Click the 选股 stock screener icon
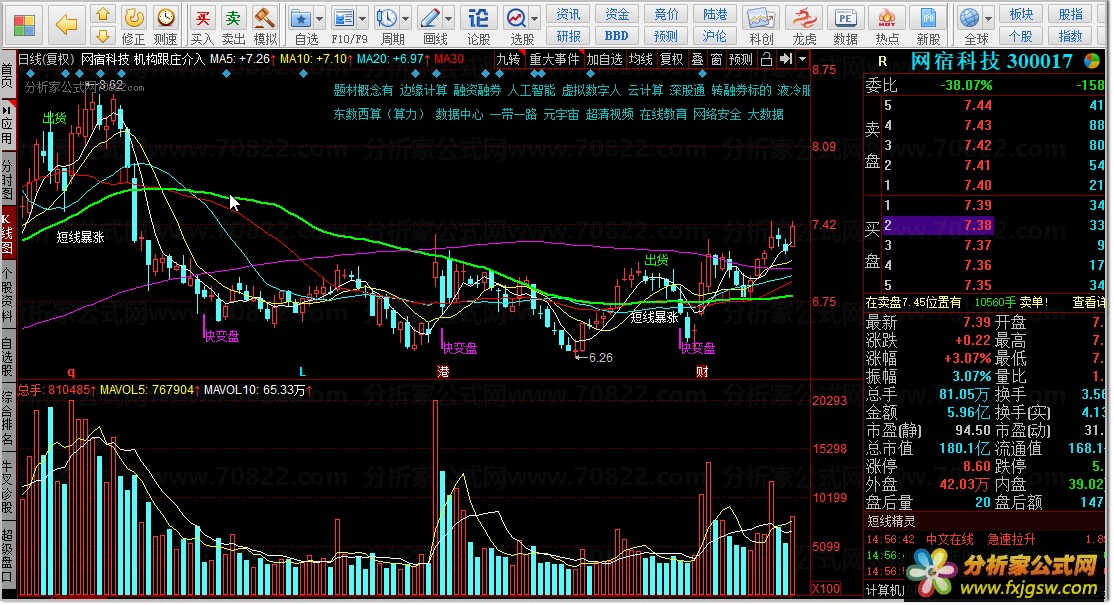 point(516,18)
